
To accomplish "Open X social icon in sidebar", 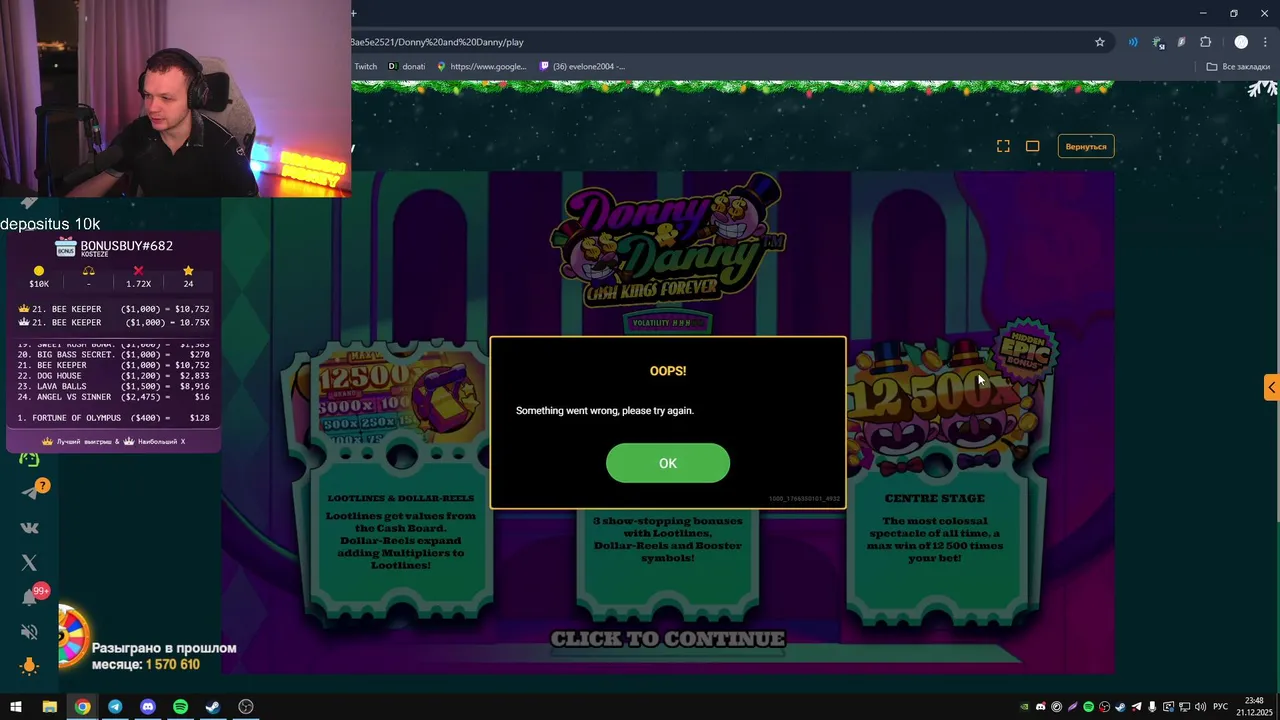I will [29, 563].
